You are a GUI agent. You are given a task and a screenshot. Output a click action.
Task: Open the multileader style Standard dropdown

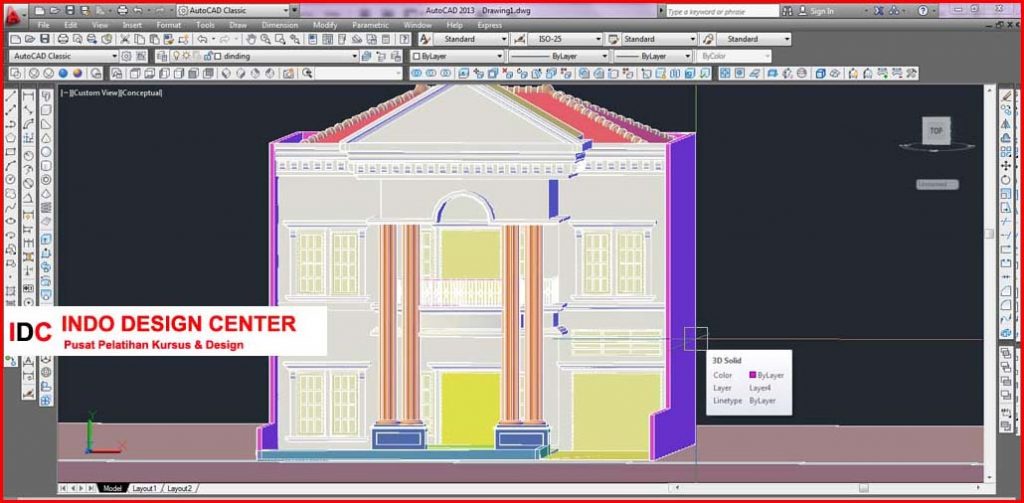[754, 39]
